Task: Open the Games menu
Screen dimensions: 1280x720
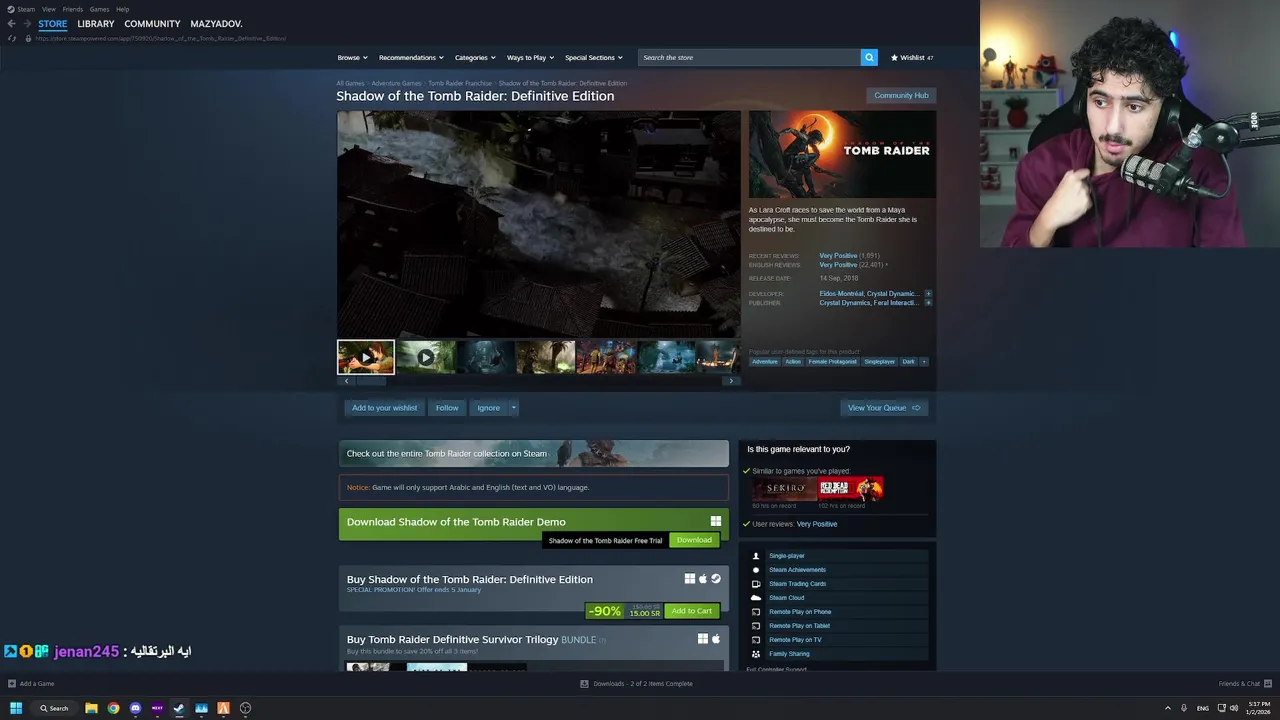Action: pos(99,9)
